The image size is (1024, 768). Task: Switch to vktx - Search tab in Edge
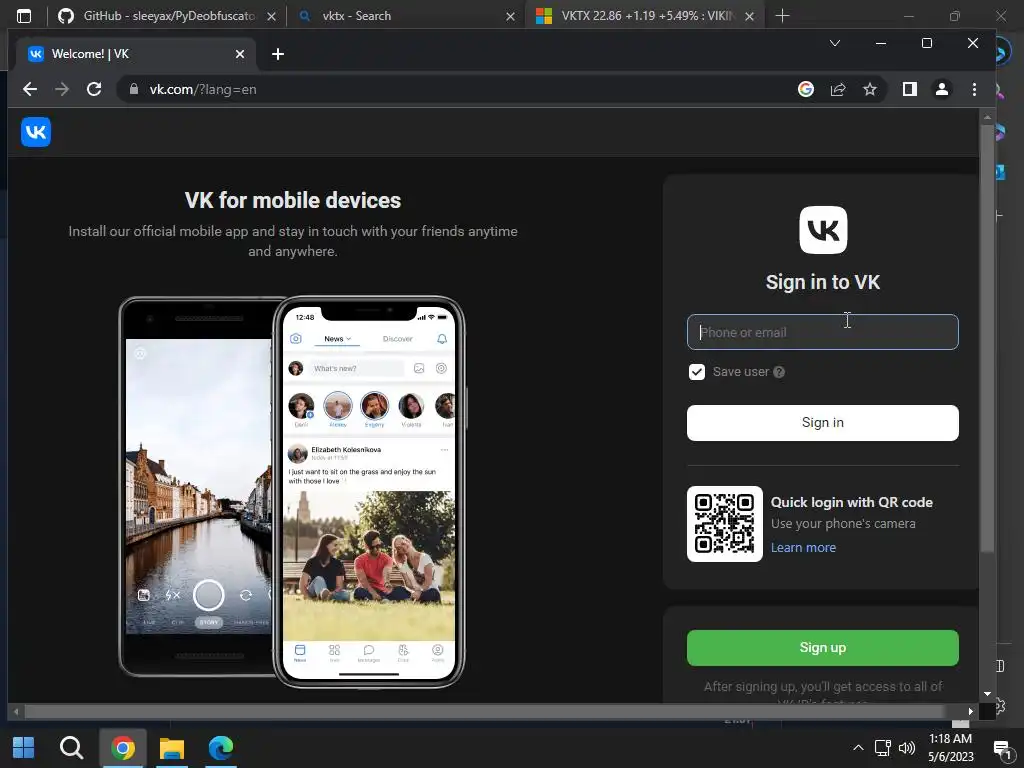tap(405, 16)
